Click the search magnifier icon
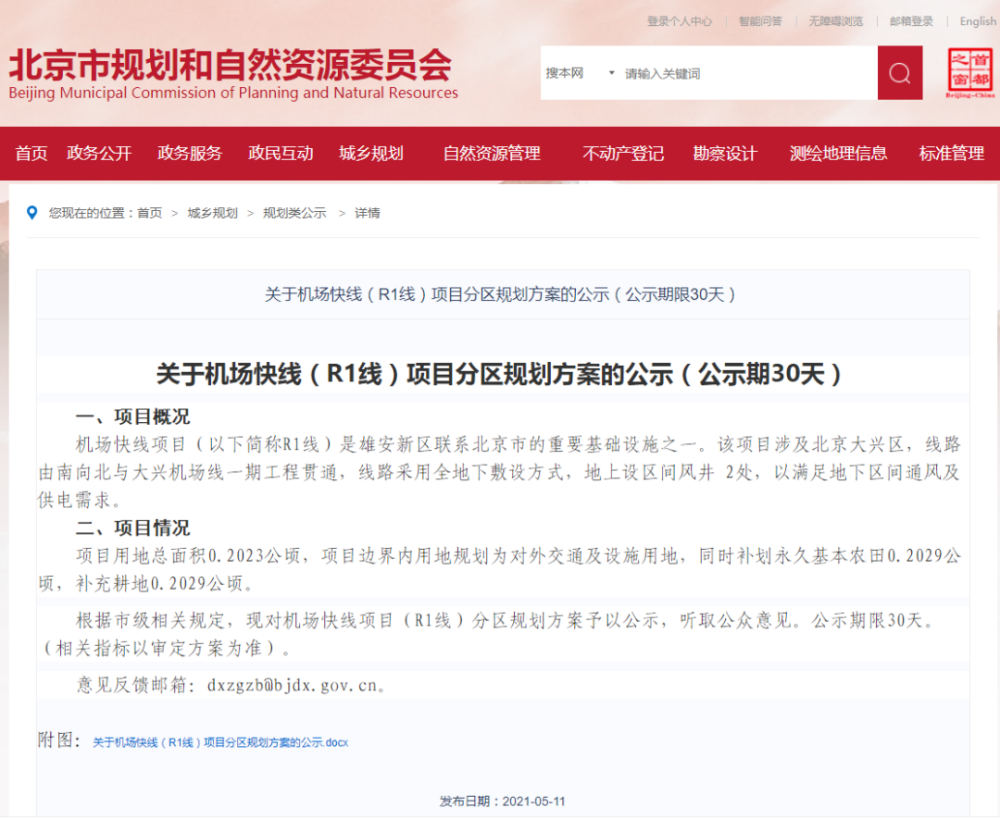 pos(898,73)
